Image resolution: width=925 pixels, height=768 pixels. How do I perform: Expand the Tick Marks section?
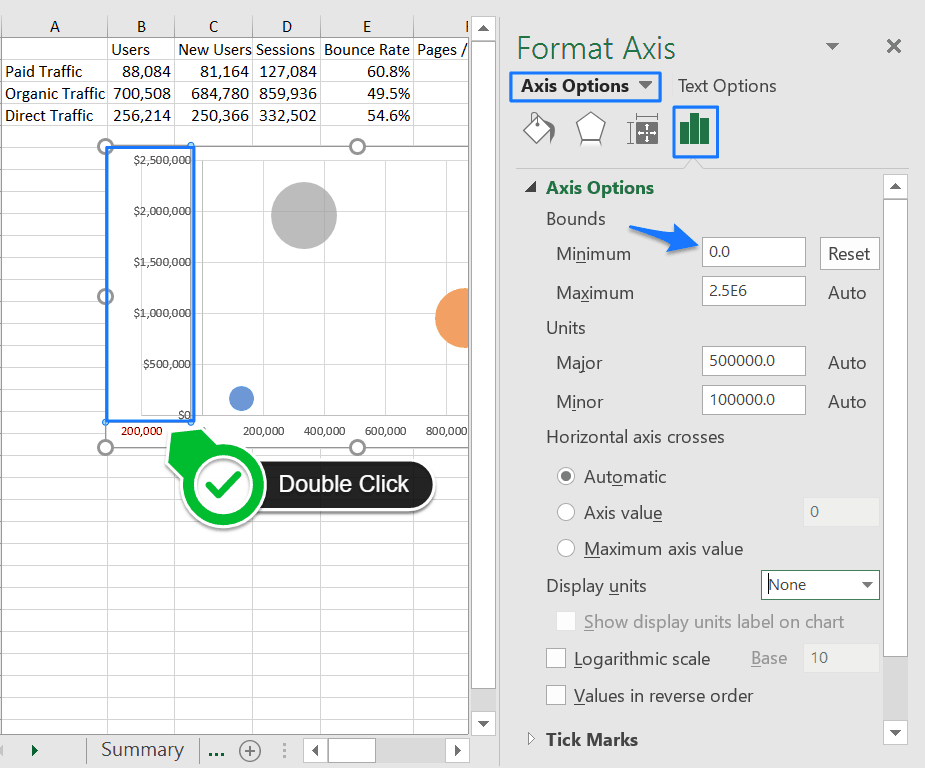pyautogui.click(x=531, y=739)
